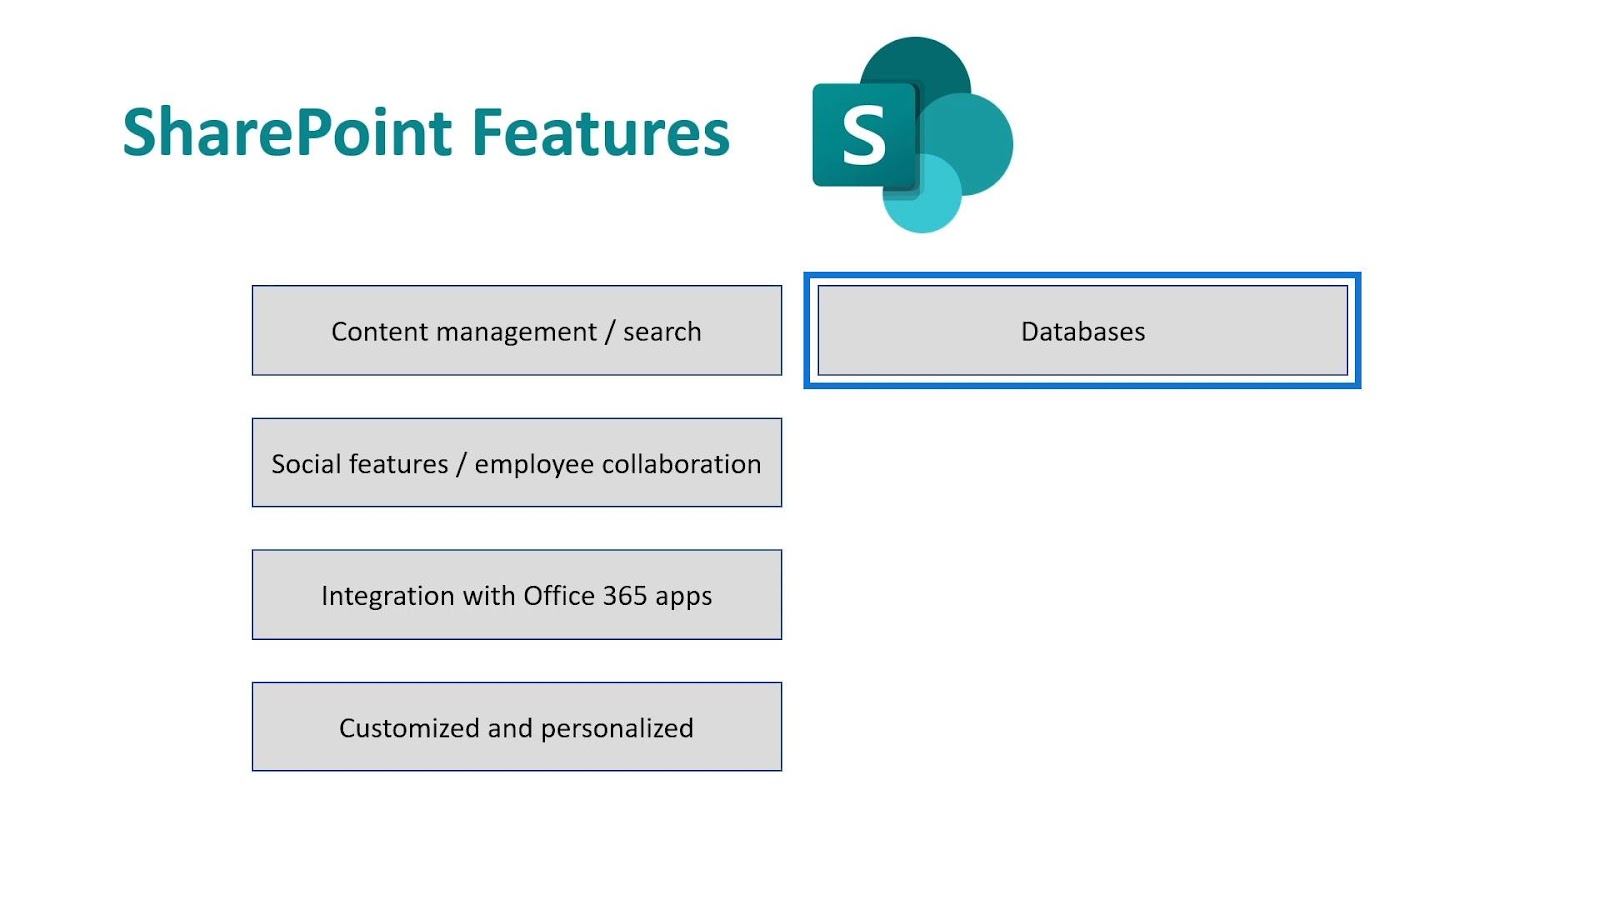Viewport: 1600px width, 900px height.
Task: Select Social features / employee collaboration box
Action: point(517,463)
